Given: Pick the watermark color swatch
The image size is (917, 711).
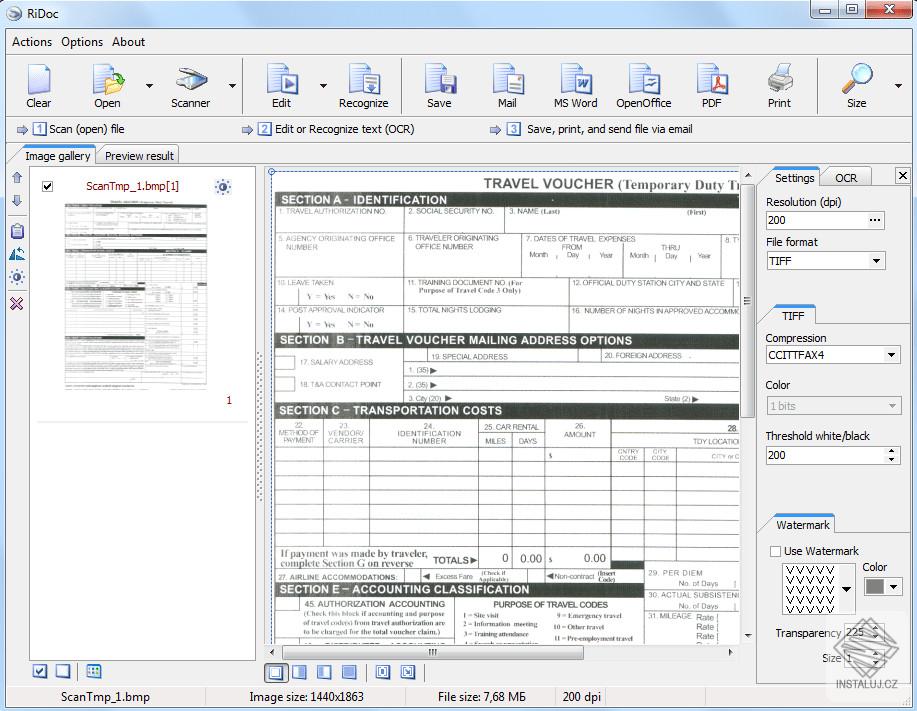Looking at the screenshot, I should (874, 587).
